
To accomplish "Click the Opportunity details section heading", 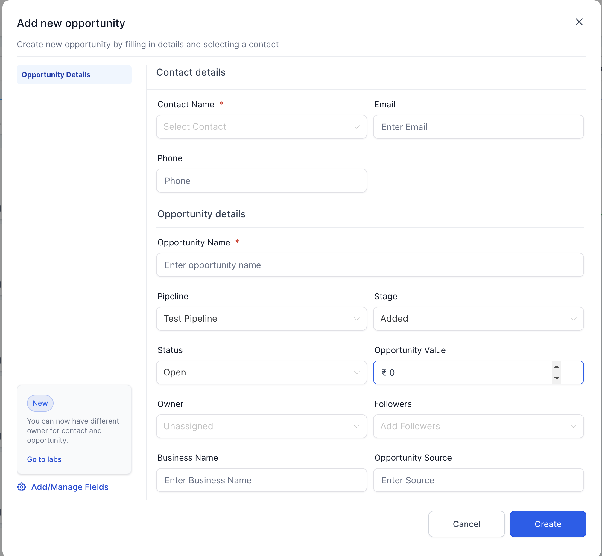I will pyautogui.click(x=201, y=213).
